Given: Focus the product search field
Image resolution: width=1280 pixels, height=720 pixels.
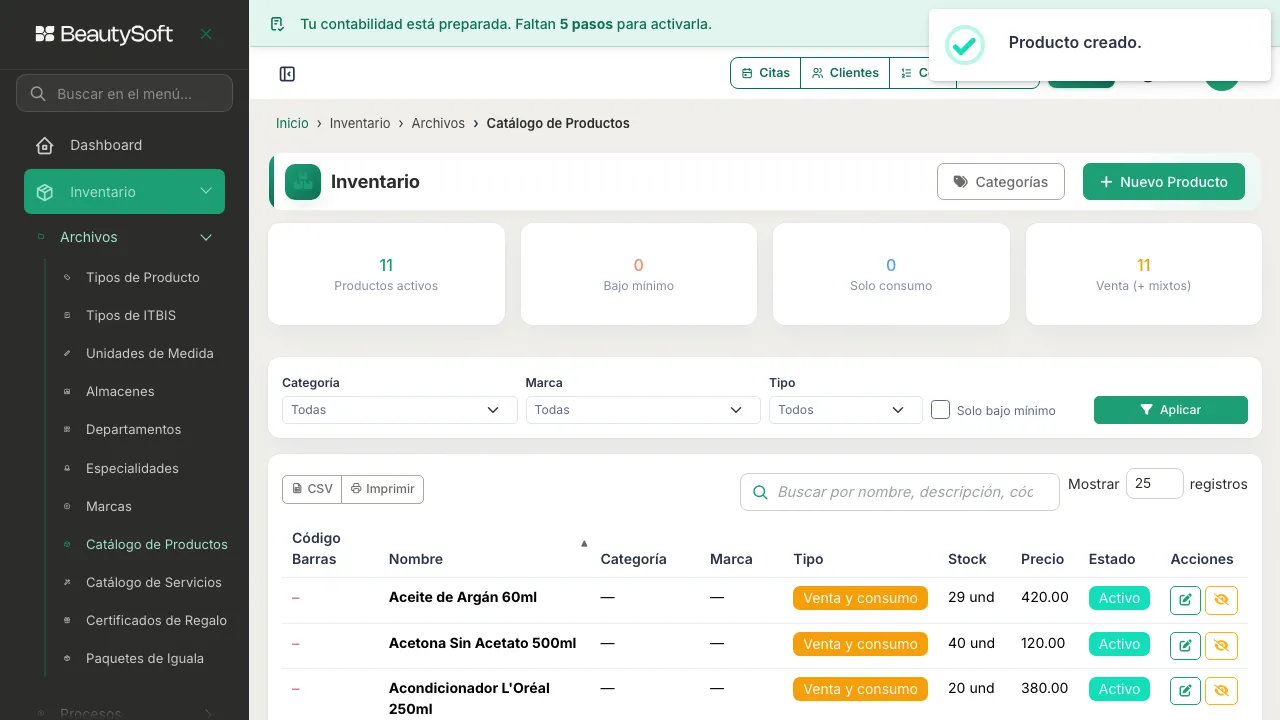Looking at the screenshot, I should [900, 492].
